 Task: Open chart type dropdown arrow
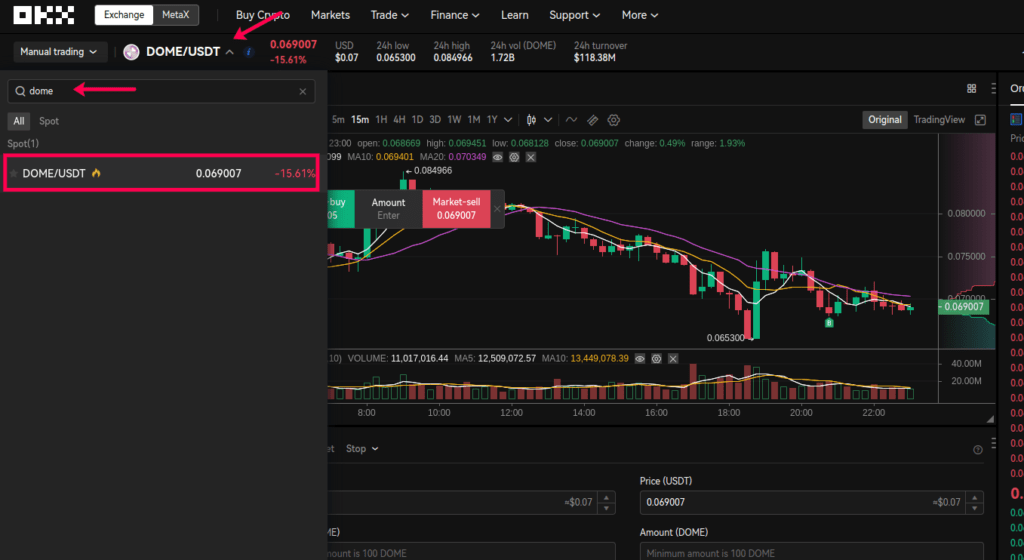548,120
